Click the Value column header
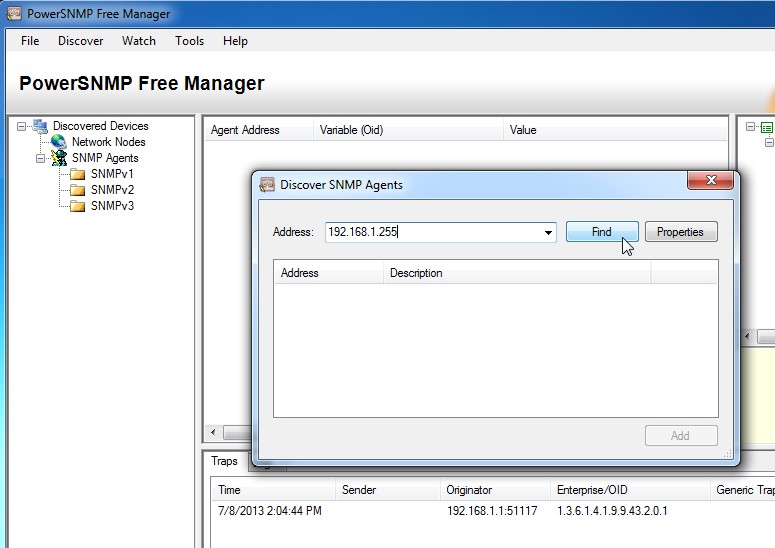This screenshot has width=775, height=548. 615,130
